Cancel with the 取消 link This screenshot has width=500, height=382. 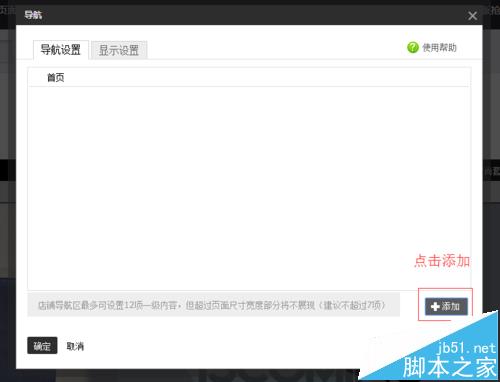pos(75,346)
